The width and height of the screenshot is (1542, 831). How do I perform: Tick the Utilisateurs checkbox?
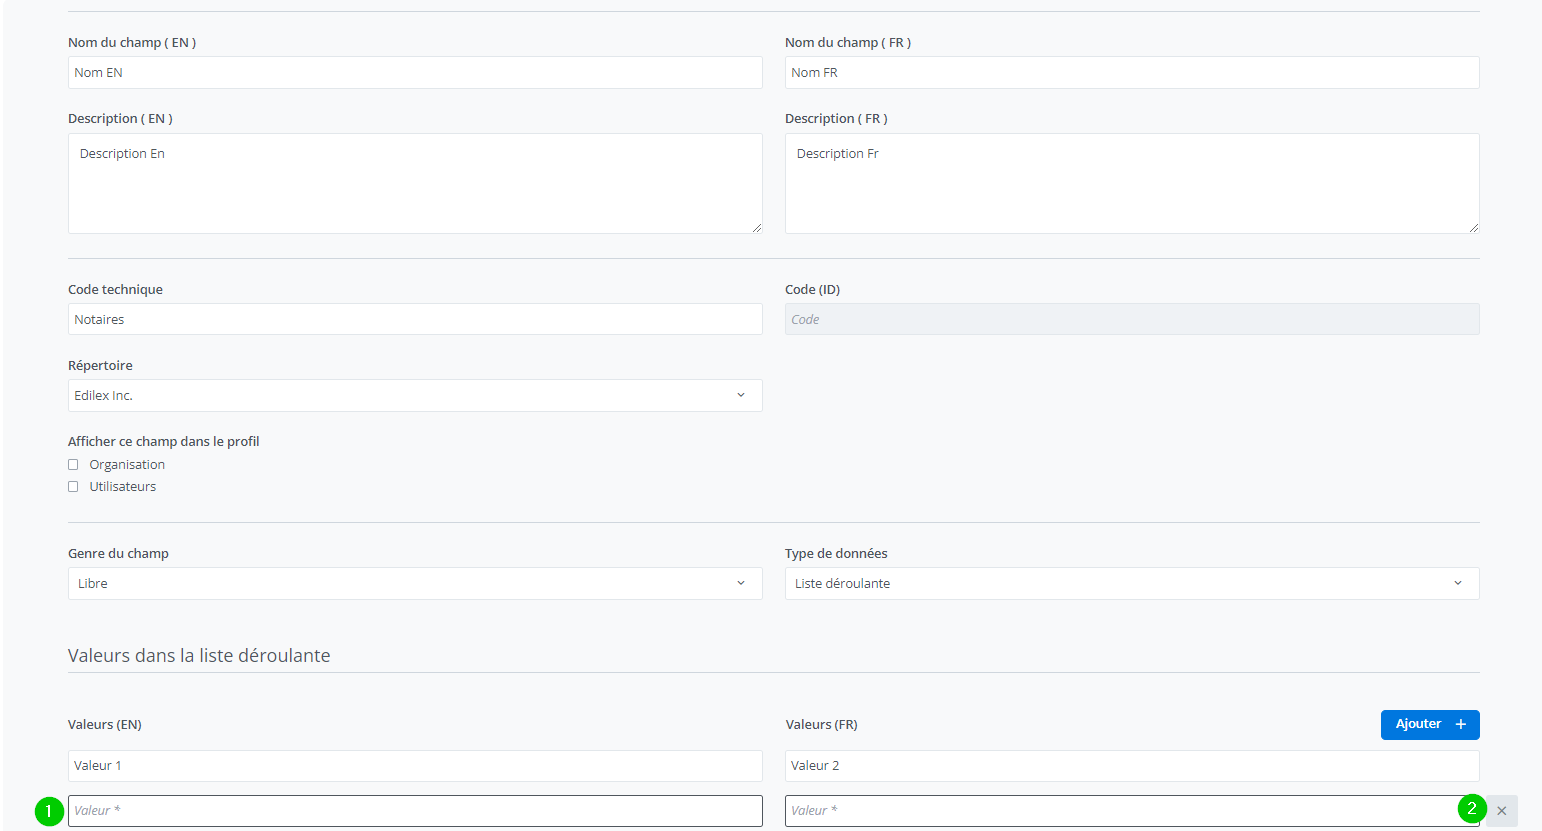pos(73,487)
